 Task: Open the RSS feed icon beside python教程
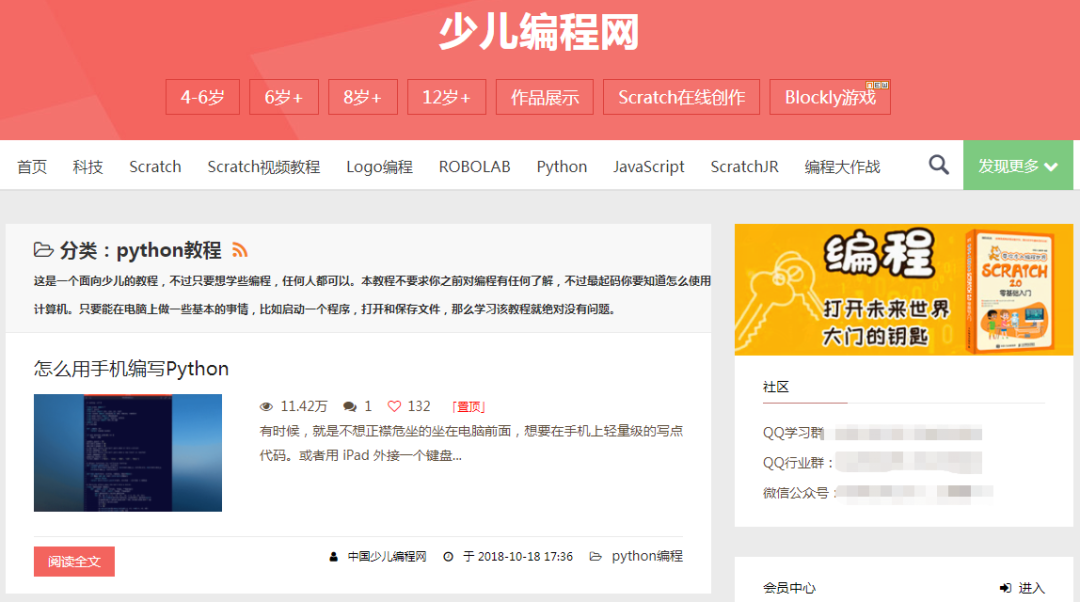pyautogui.click(x=240, y=250)
